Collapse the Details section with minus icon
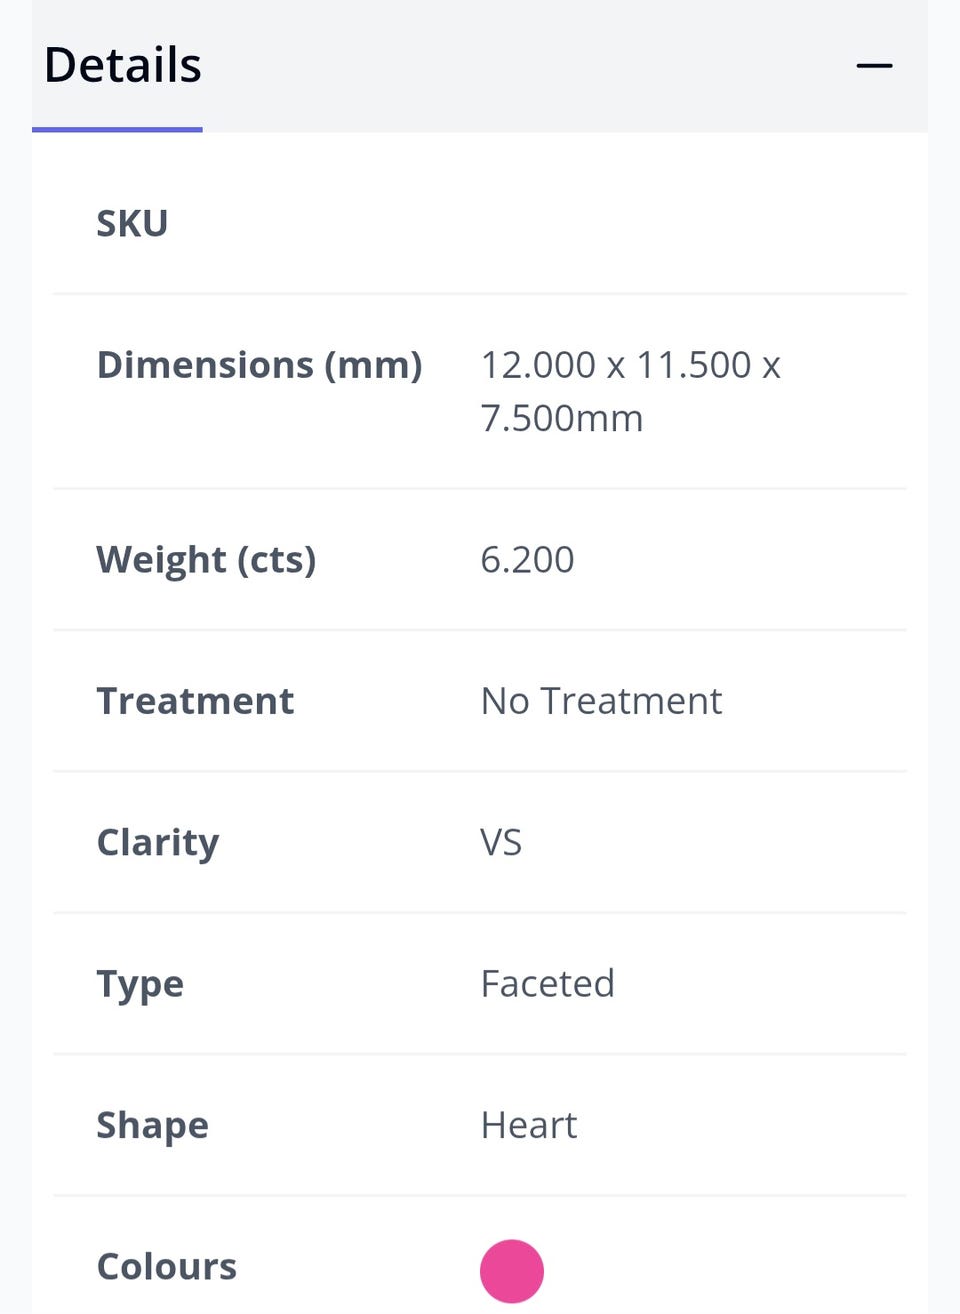The height and width of the screenshot is (1314, 960). click(874, 66)
